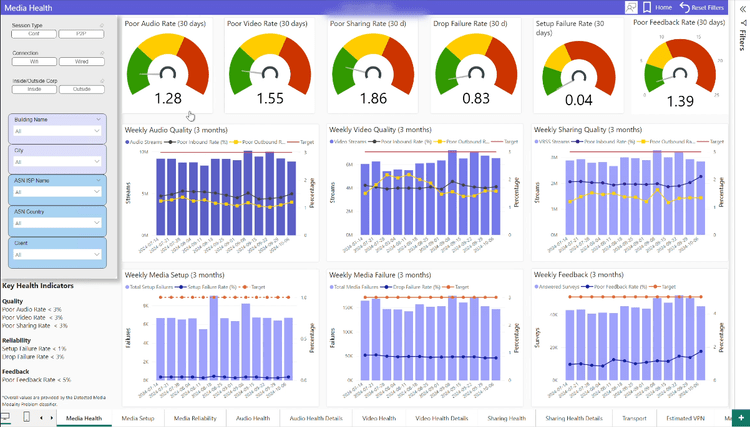Switch to the Media Setup tab
The image size is (750, 427).
(x=138, y=418)
